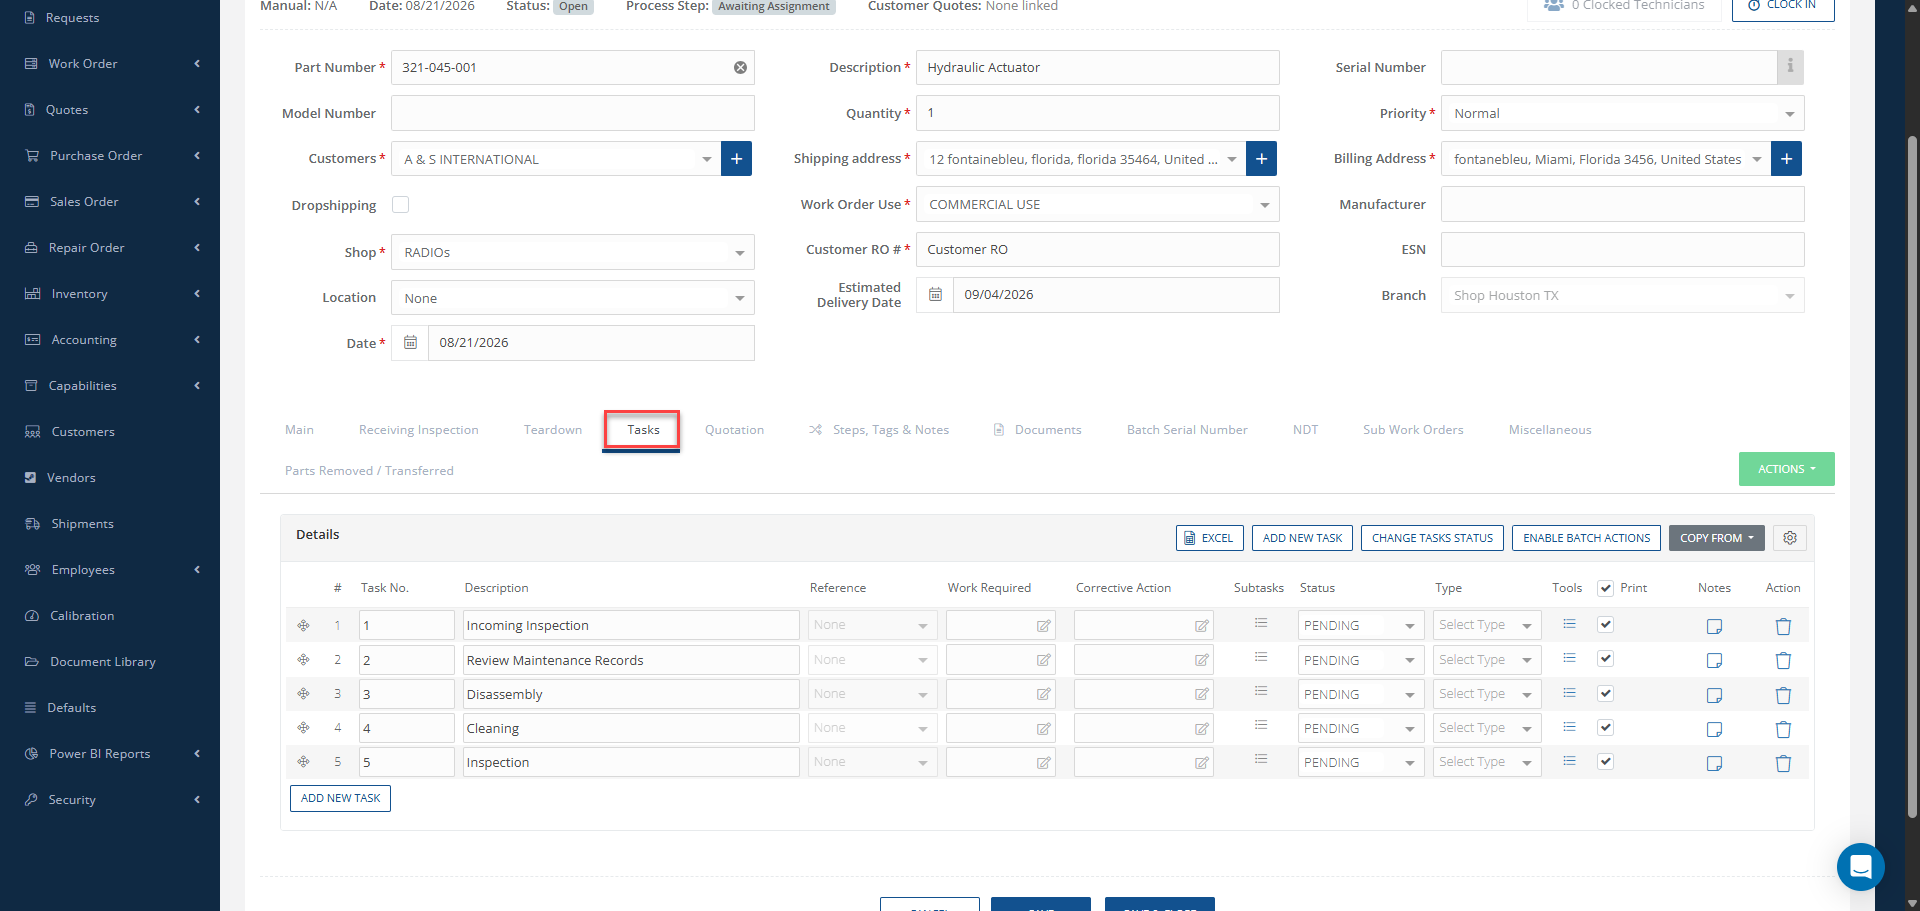Click the Serial Number info icon

[1790, 67]
